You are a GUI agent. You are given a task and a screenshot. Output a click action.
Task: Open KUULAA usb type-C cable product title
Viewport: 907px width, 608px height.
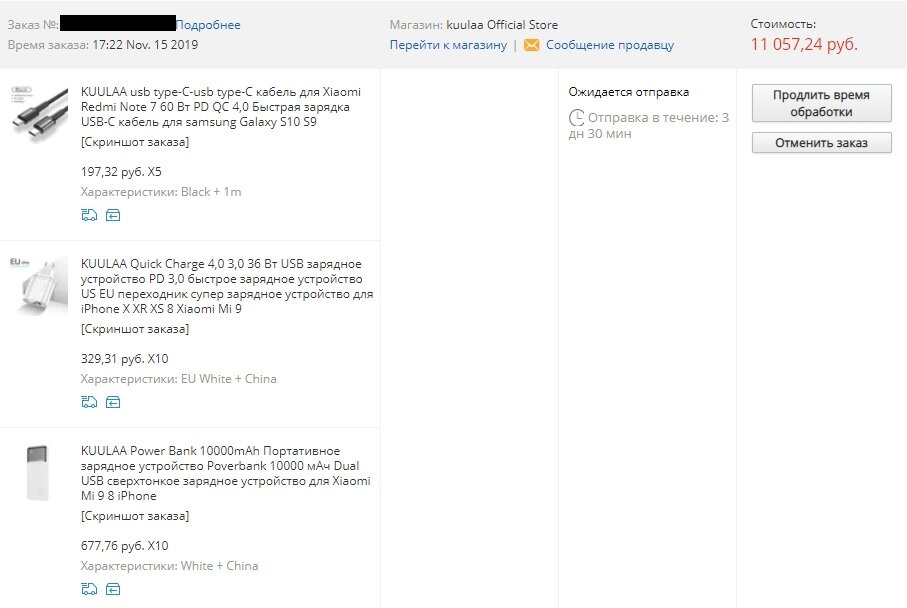[221, 107]
